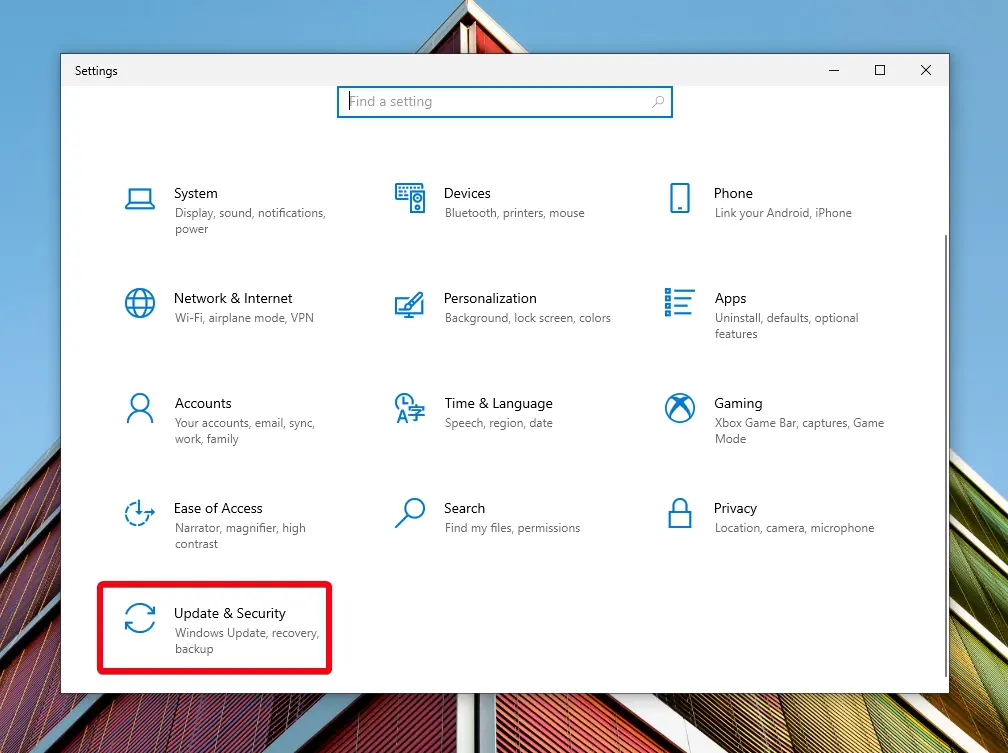Click 'Background, lock screen, colors' description
The height and width of the screenshot is (753, 1008).
click(528, 318)
